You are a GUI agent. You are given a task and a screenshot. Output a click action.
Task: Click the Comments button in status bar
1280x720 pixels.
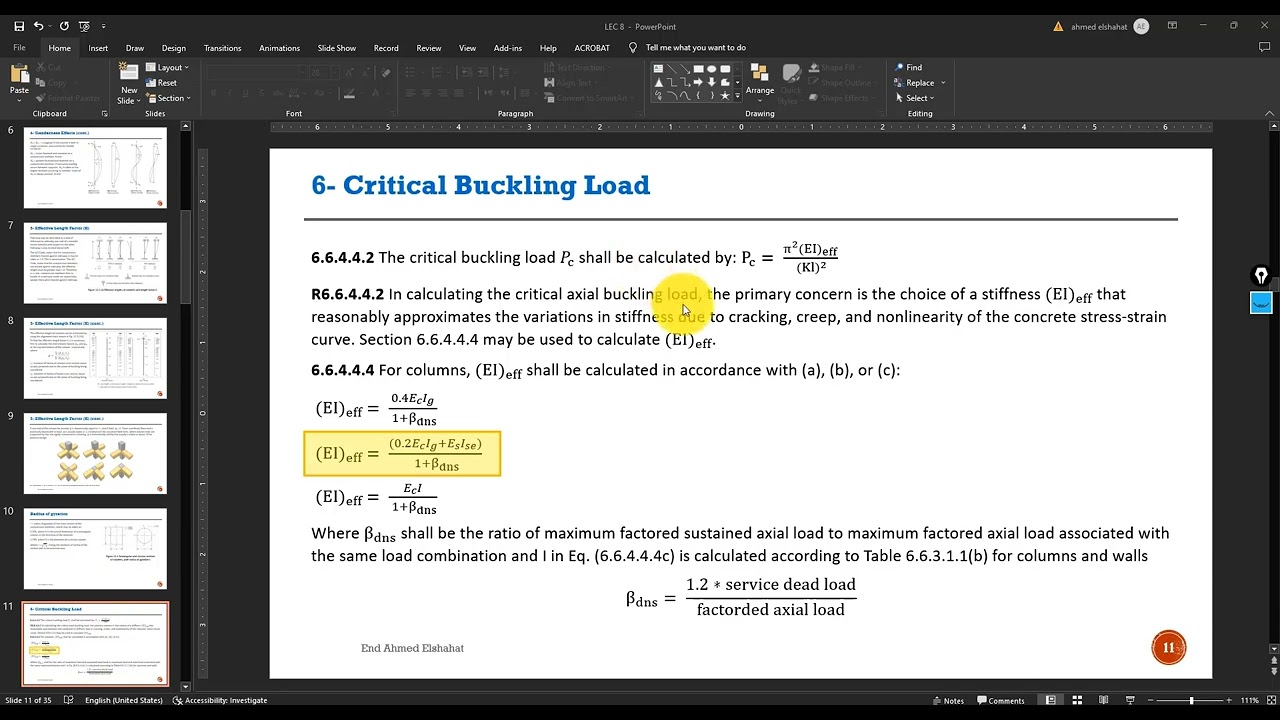pos(999,700)
